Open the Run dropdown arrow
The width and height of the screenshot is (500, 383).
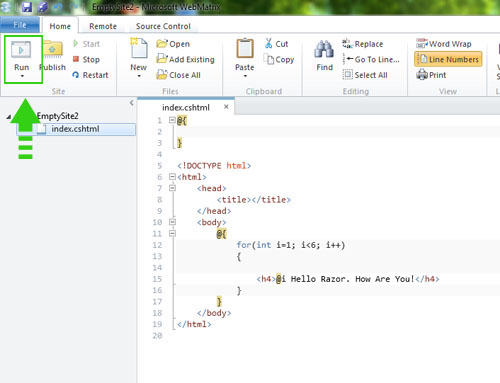(x=22, y=76)
